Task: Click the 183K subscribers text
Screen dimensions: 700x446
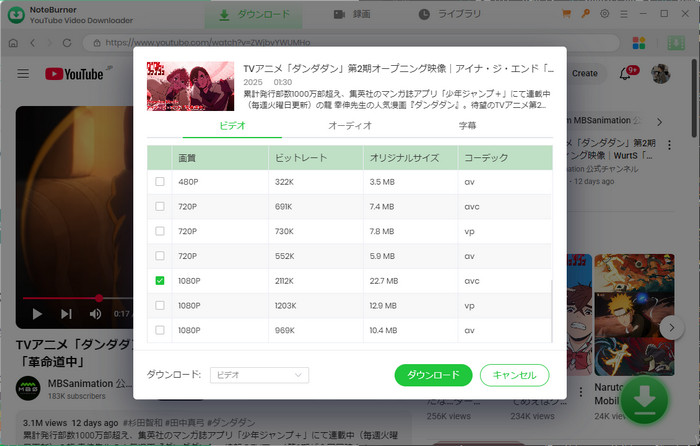Action: tap(77, 396)
